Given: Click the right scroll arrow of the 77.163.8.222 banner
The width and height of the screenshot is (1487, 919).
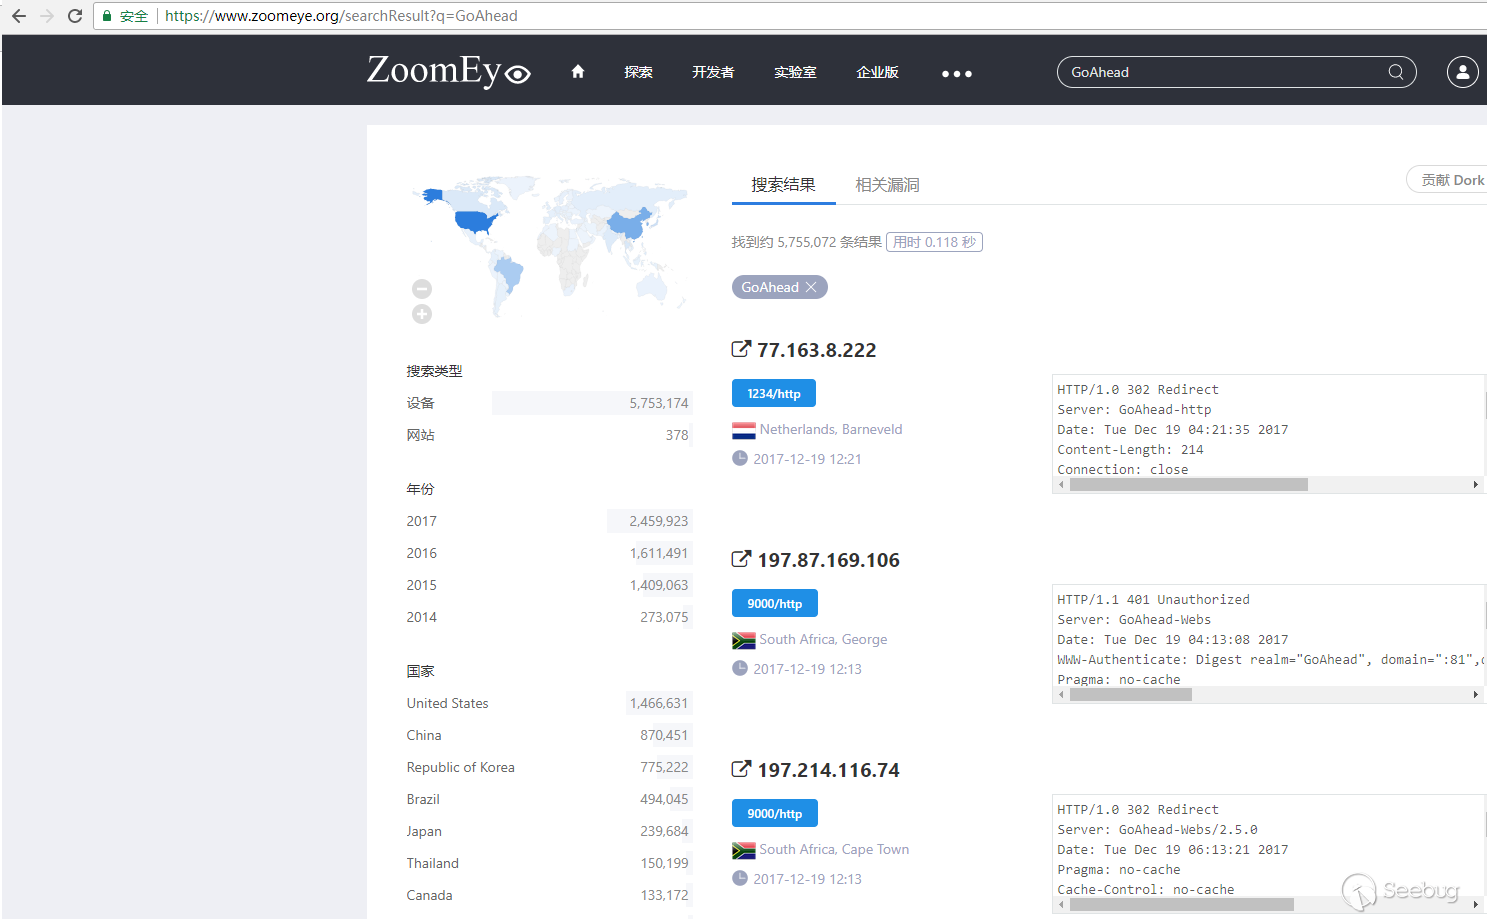Looking at the screenshot, I should (1475, 485).
